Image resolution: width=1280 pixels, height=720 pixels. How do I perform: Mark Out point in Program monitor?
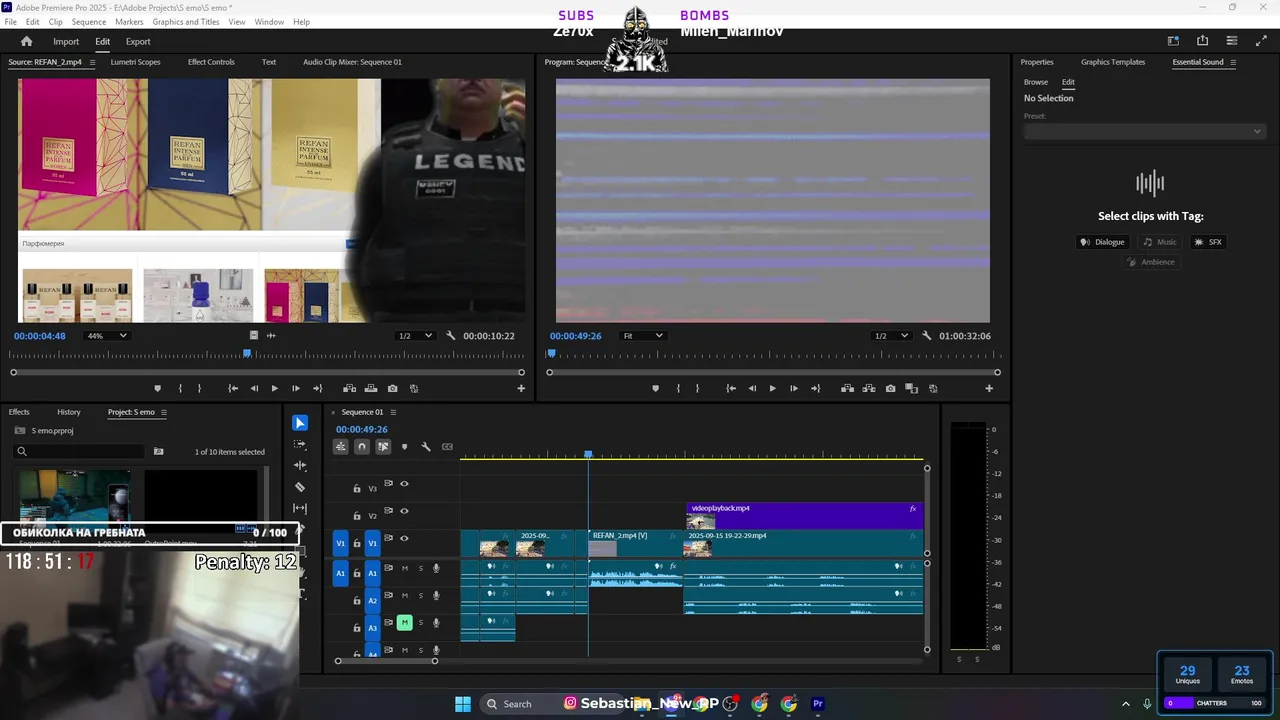pos(697,388)
